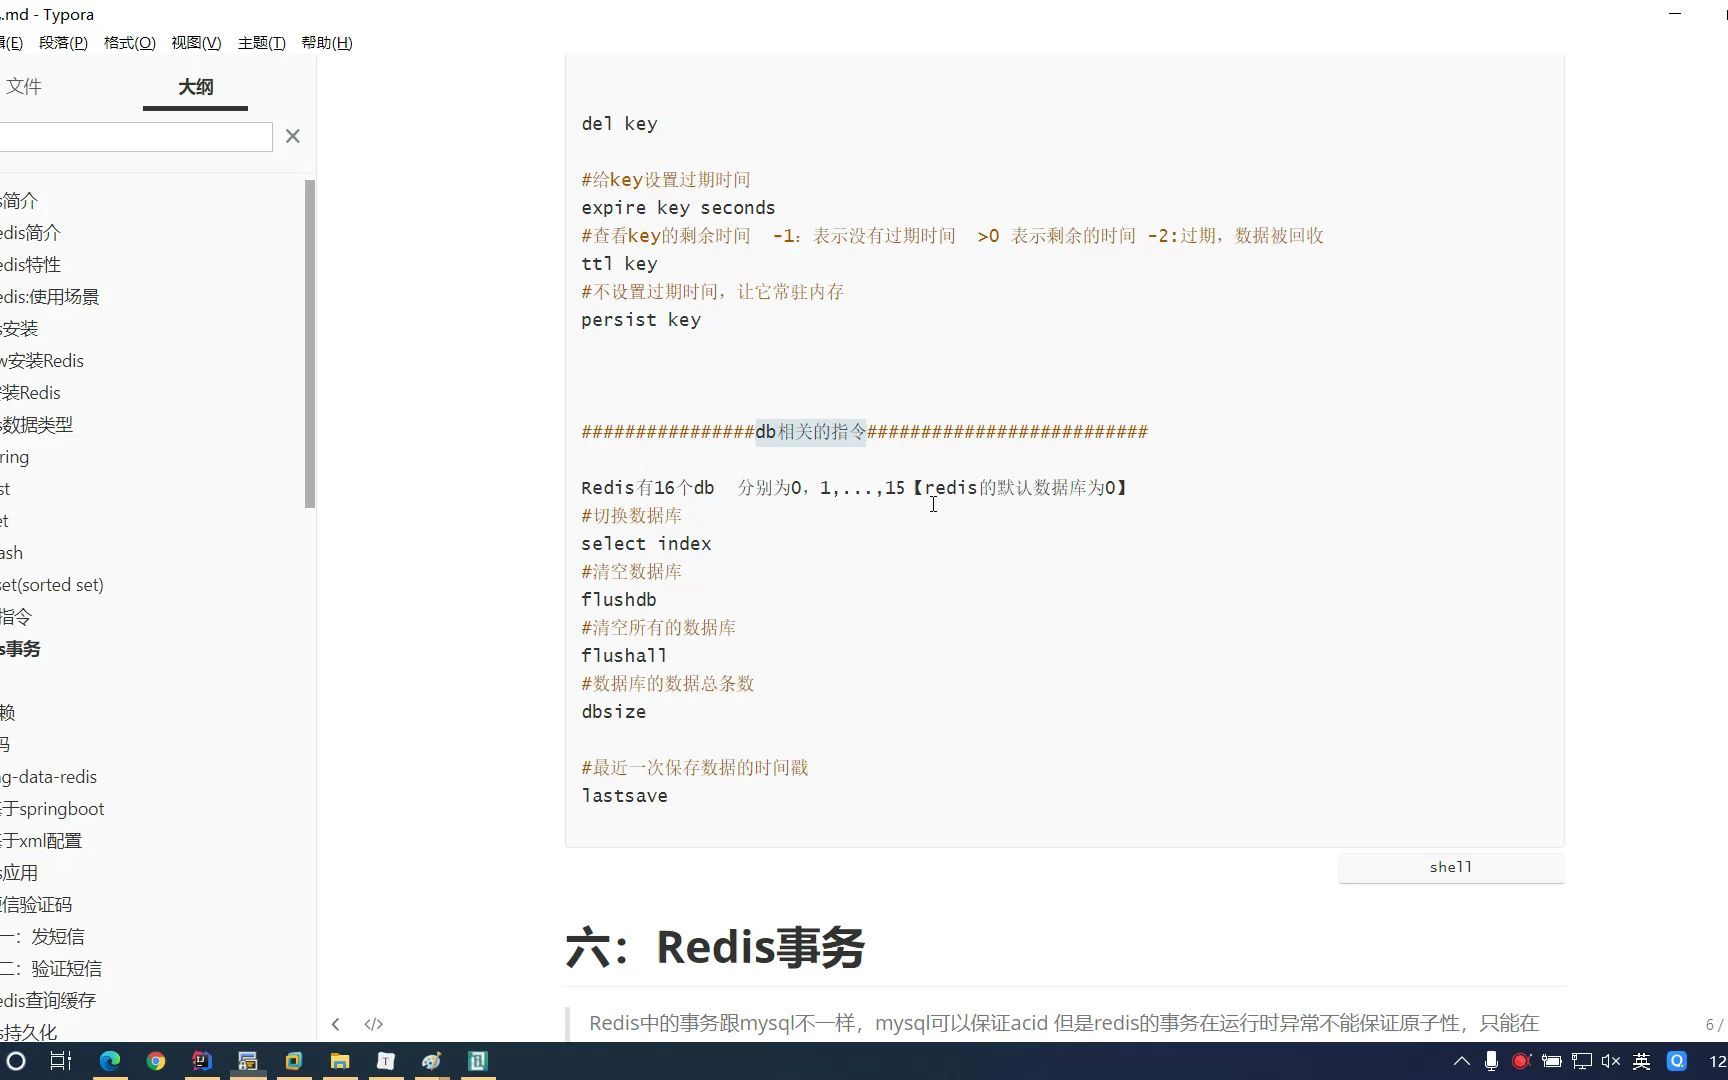1728x1080 pixels.
Task: Toggle Task View from the taskbar
Action: [60, 1061]
